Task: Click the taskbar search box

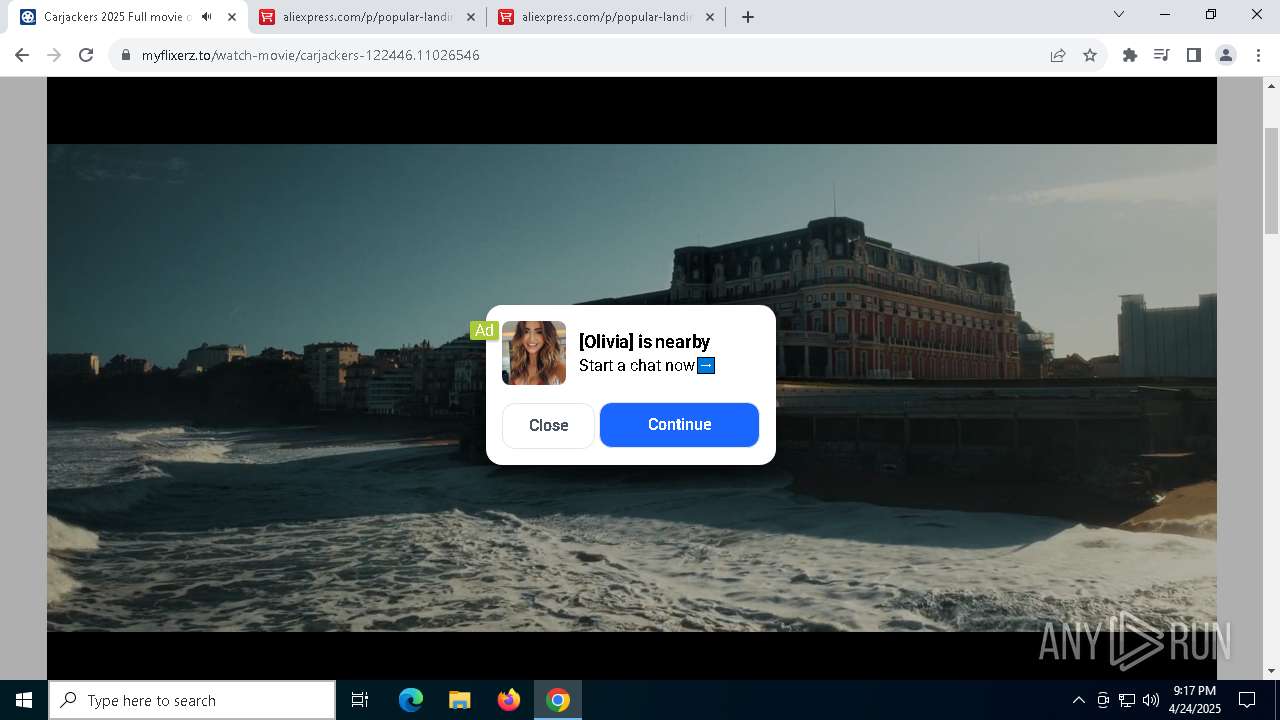Action: pos(192,700)
